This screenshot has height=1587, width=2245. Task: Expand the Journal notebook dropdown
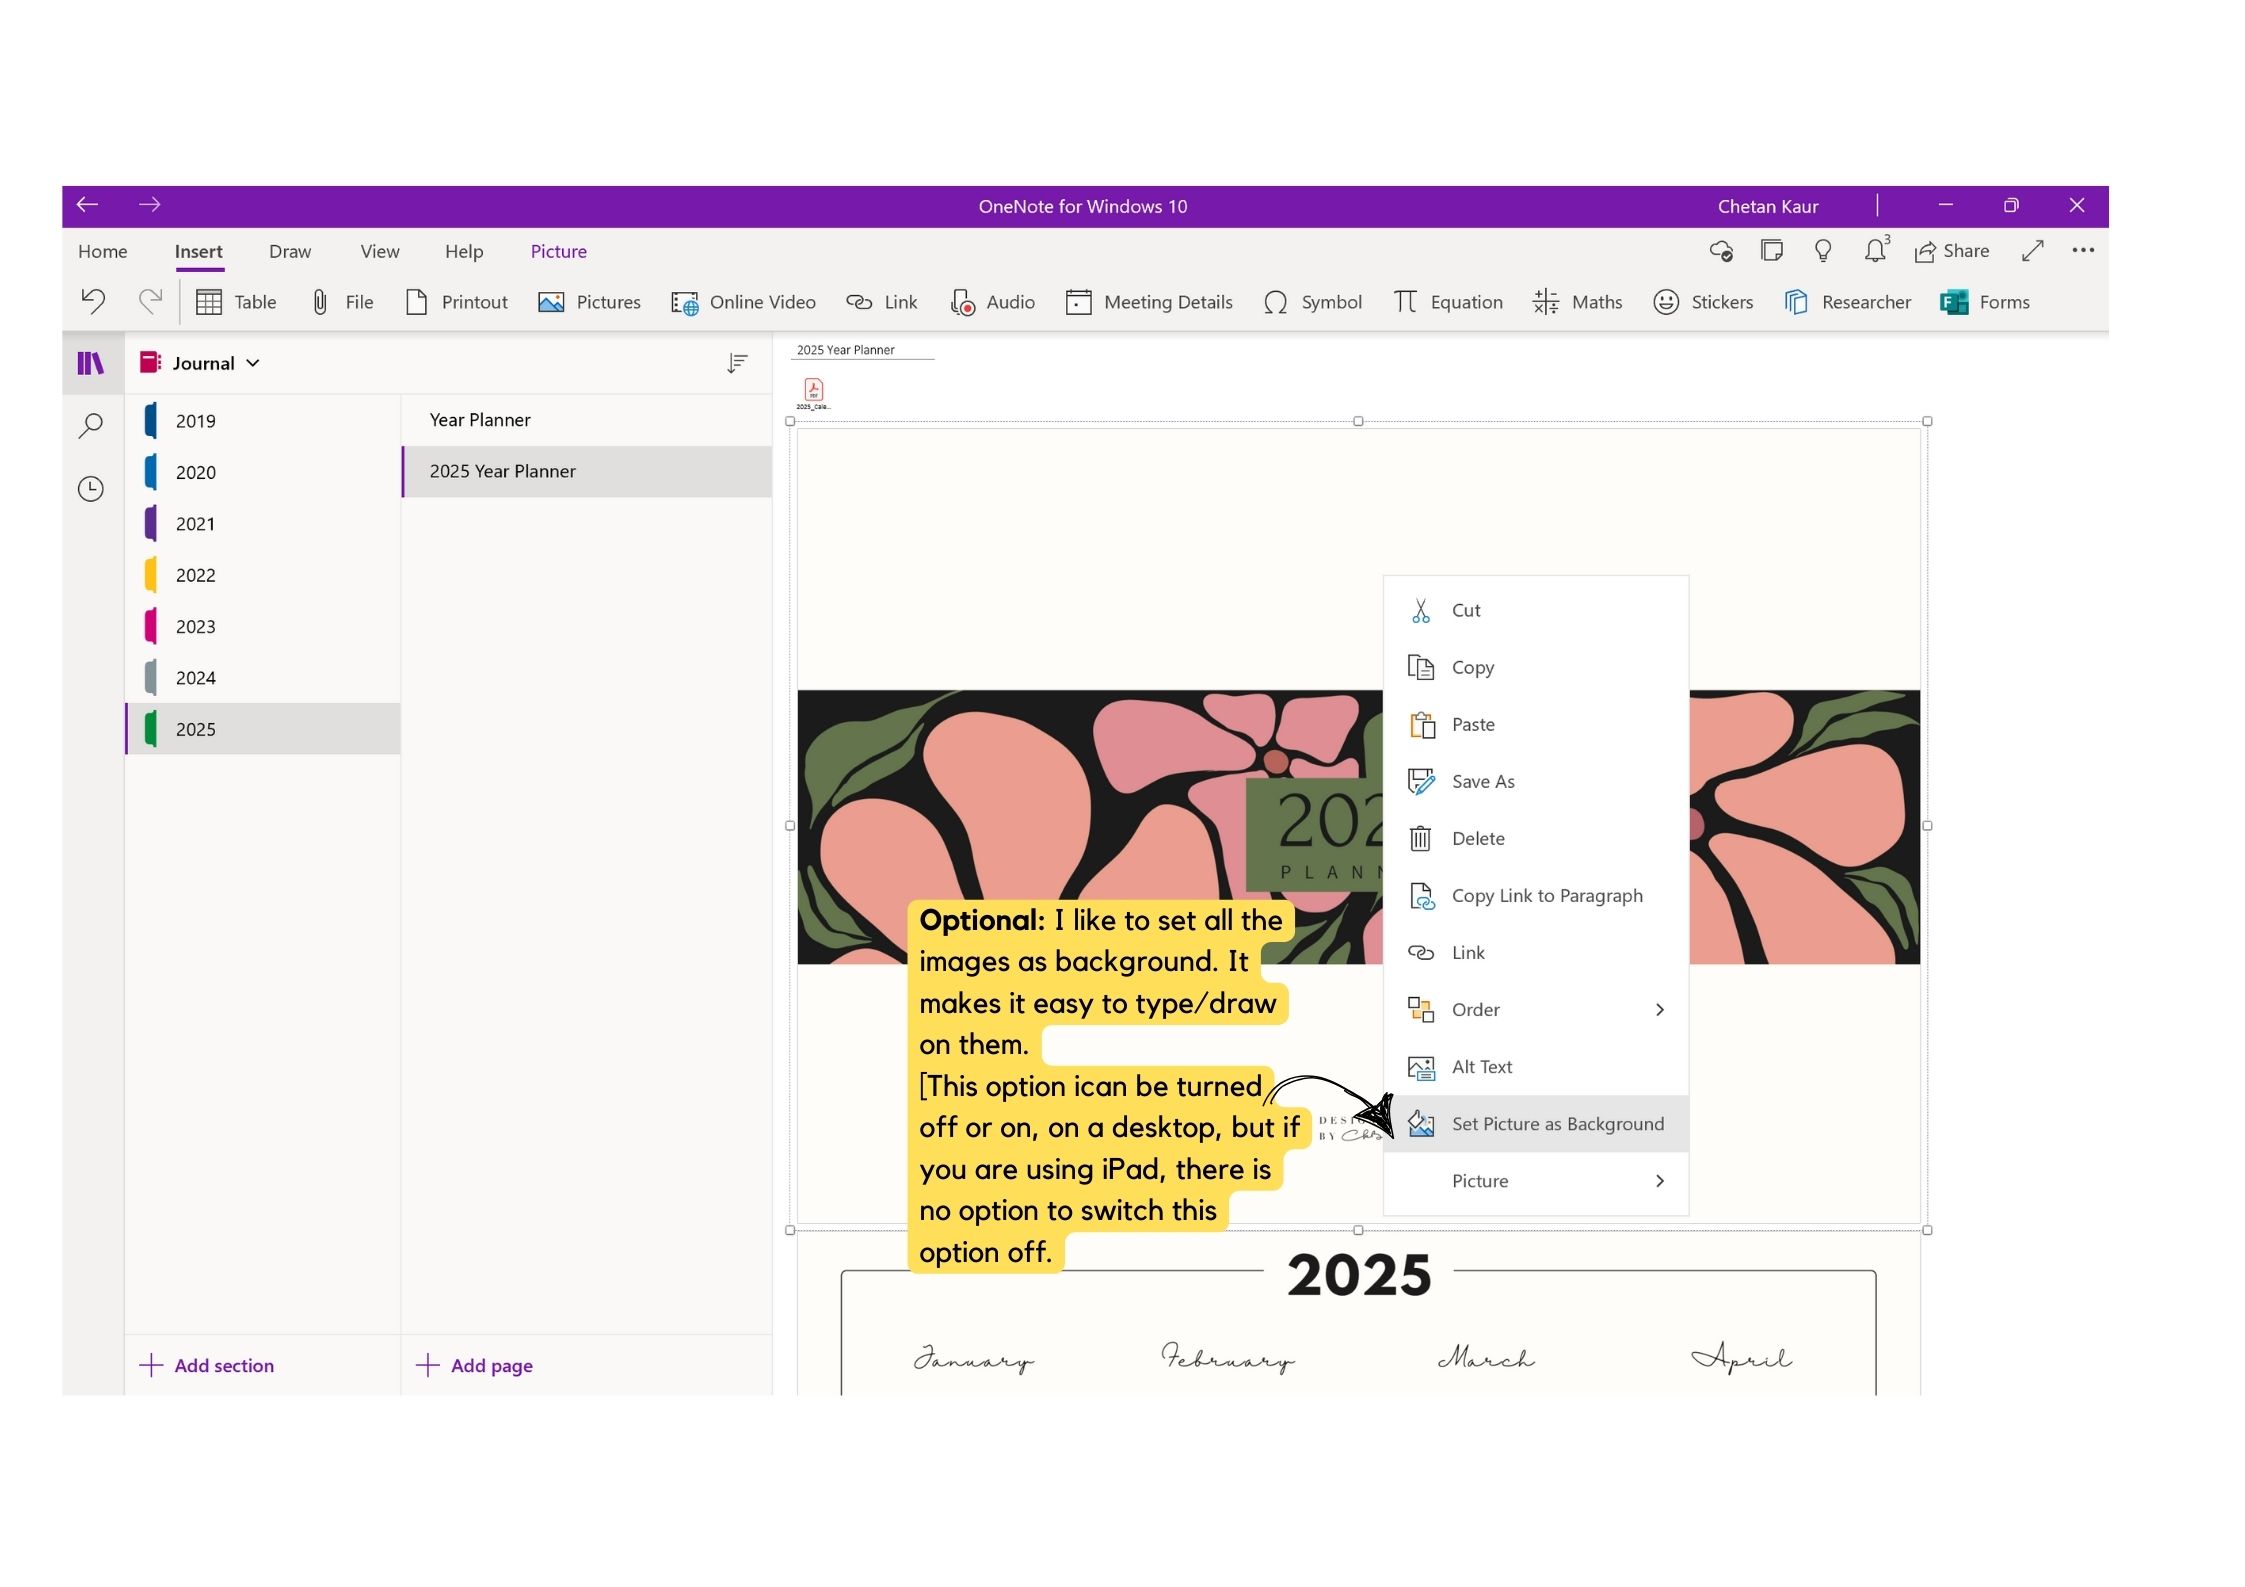click(252, 363)
